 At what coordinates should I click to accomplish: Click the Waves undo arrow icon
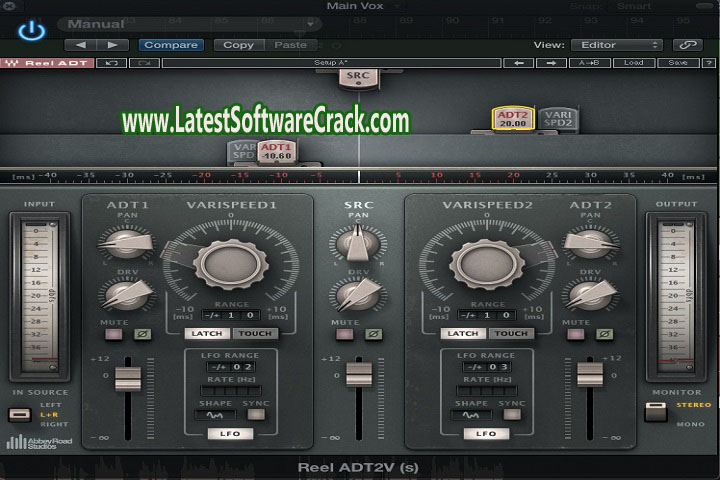coord(111,63)
